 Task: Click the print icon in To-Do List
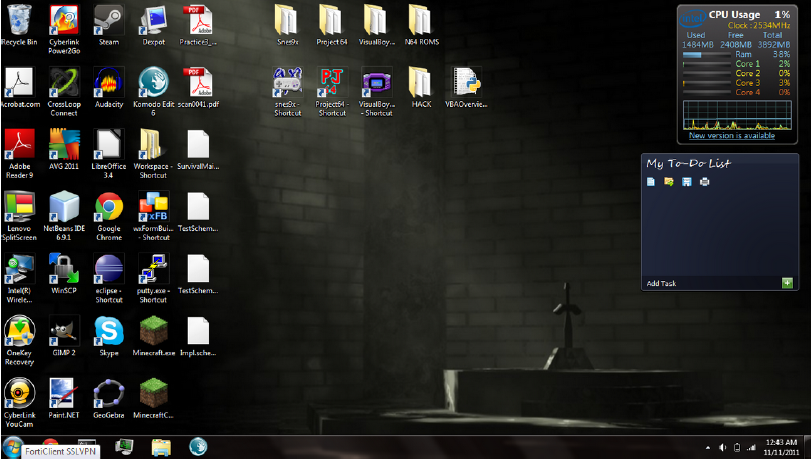(705, 181)
